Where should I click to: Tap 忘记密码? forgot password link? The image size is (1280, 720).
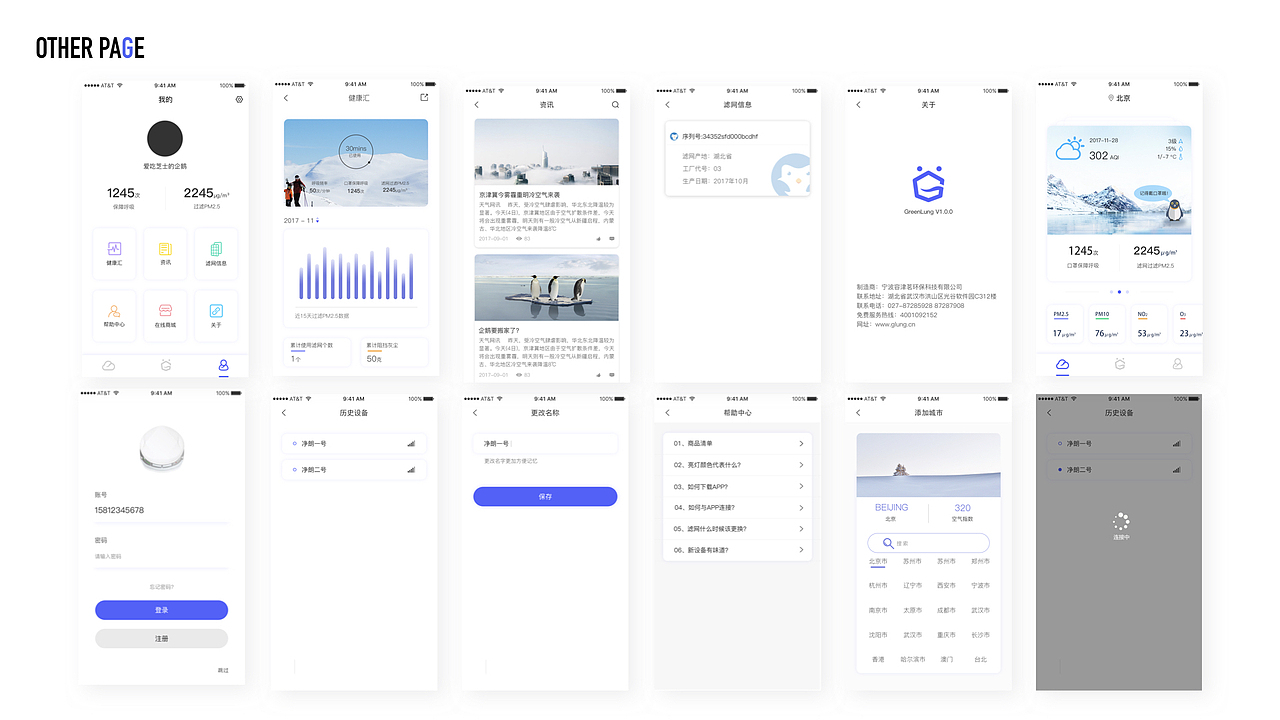click(161, 587)
